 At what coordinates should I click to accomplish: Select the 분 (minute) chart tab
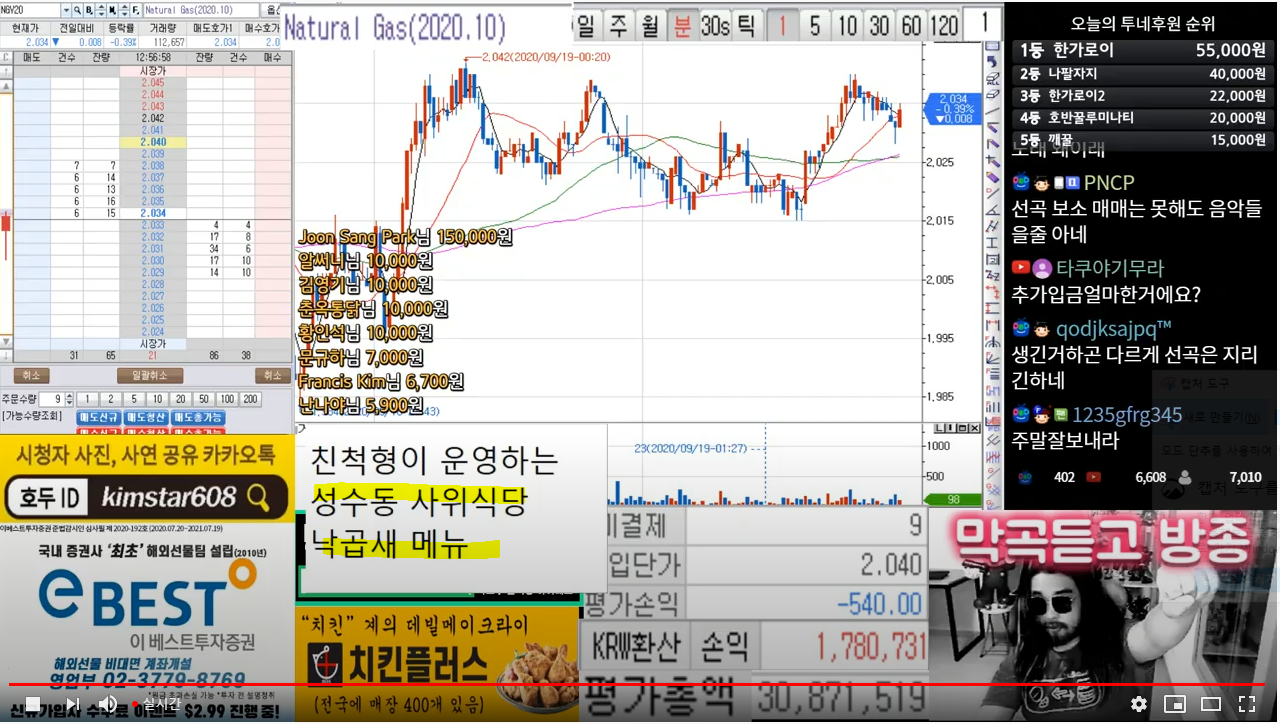click(682, 24)
